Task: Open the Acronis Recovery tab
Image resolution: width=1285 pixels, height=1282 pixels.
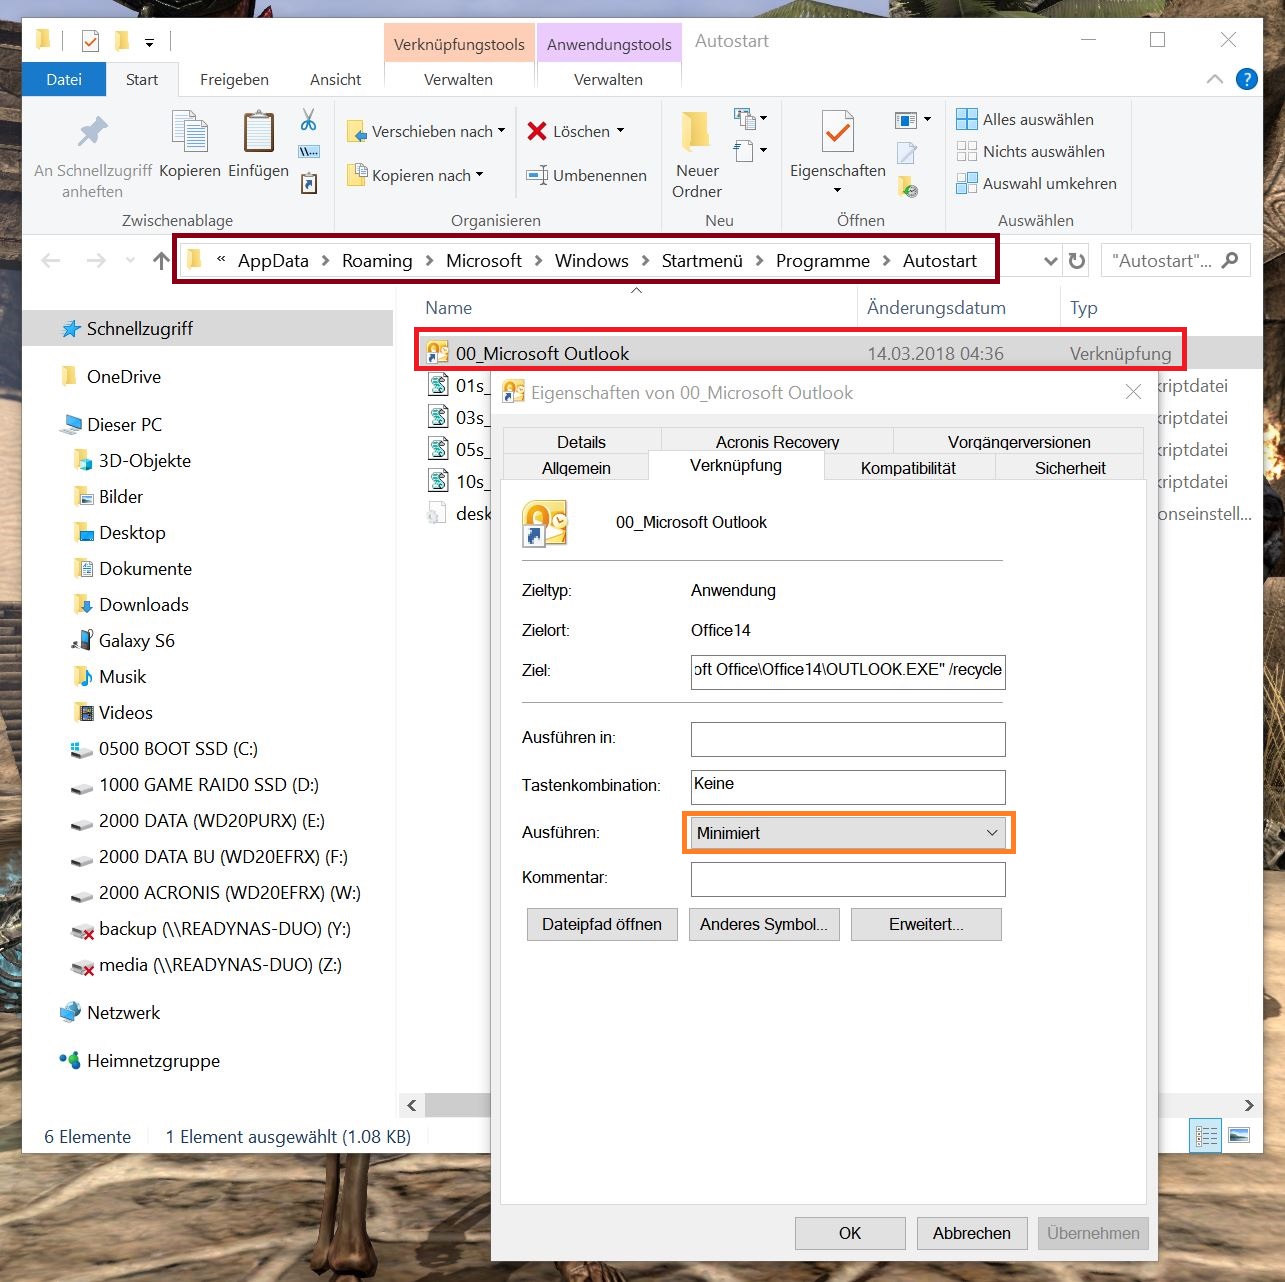Action: pos(777,441)
